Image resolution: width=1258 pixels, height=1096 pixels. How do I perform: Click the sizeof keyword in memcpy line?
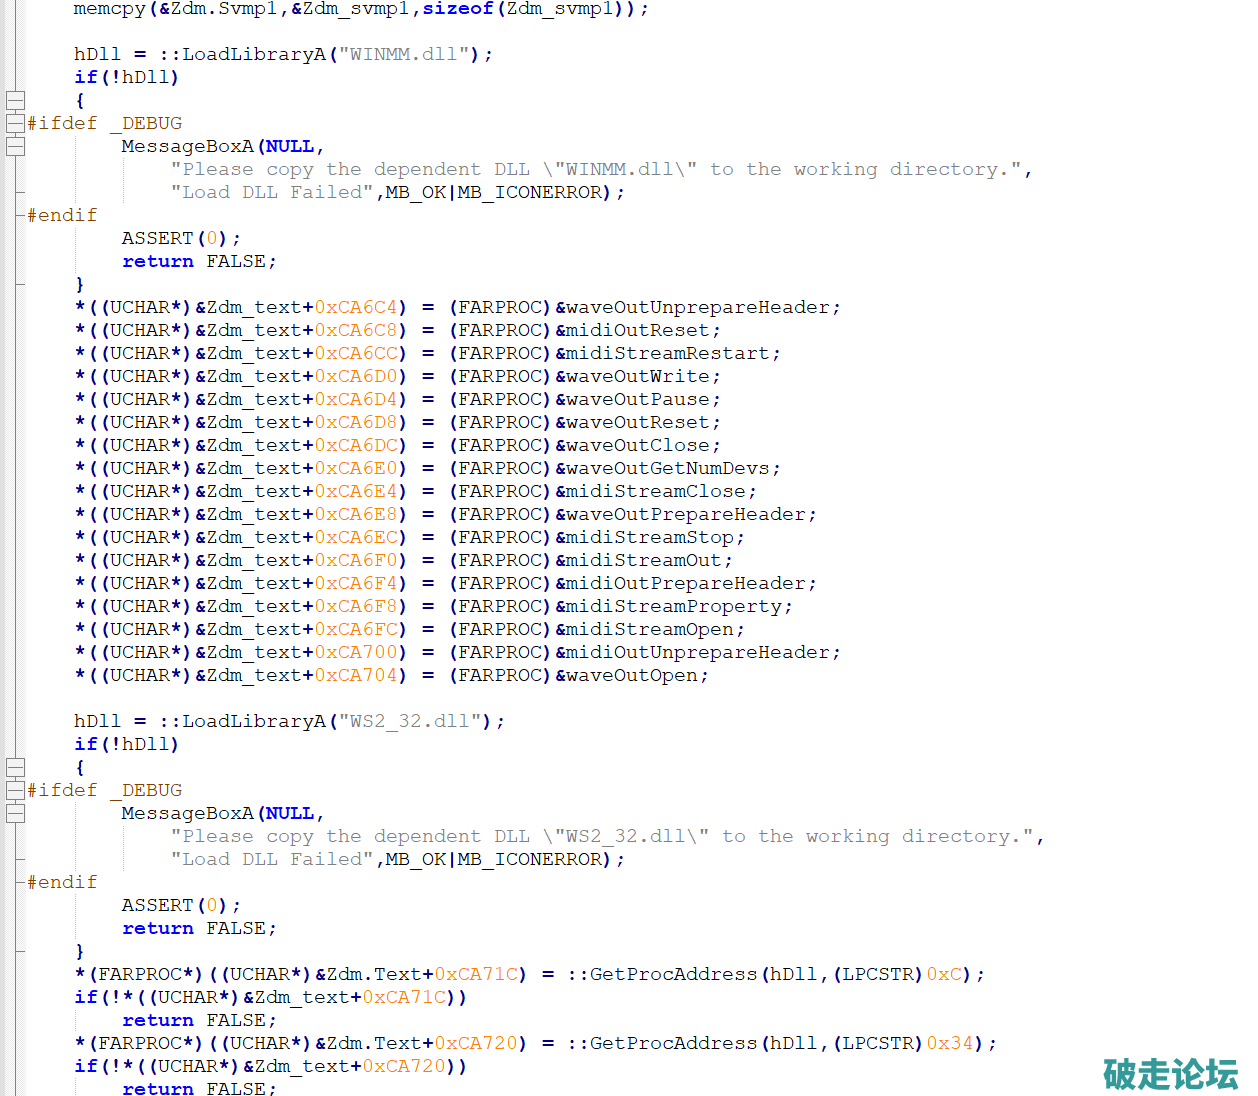point(458,9)
